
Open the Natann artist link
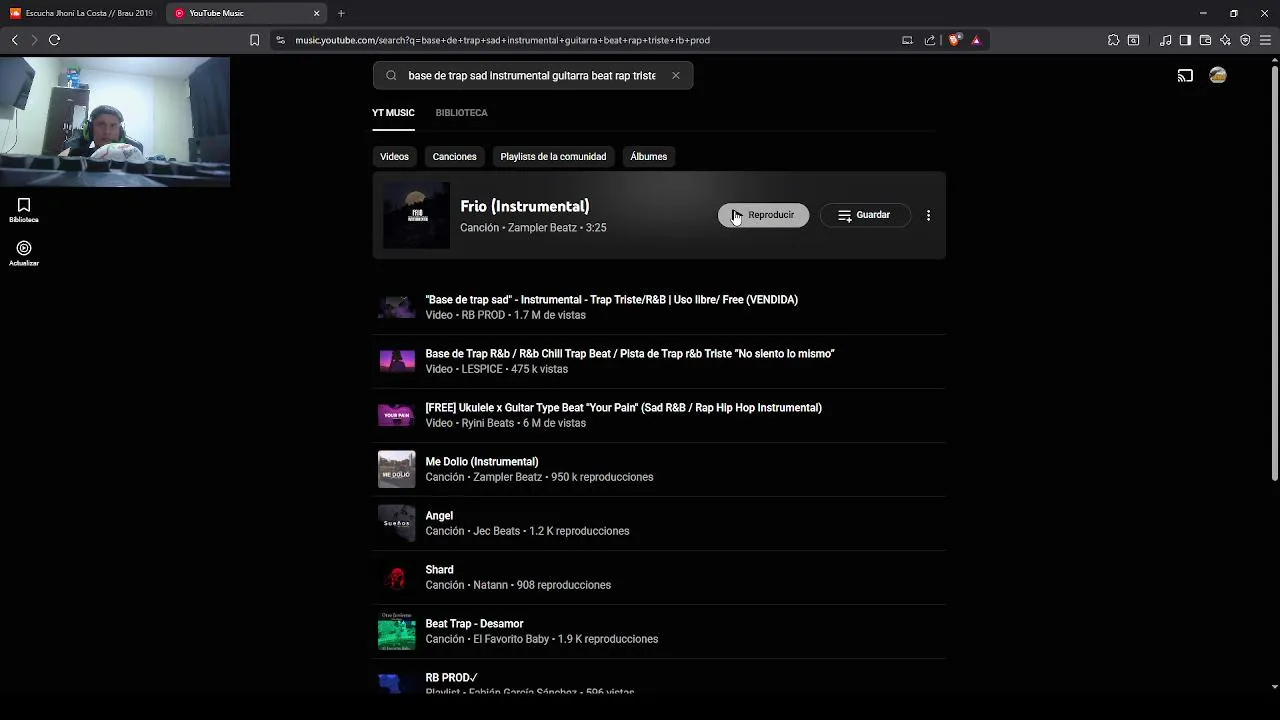tap(490, 585)
